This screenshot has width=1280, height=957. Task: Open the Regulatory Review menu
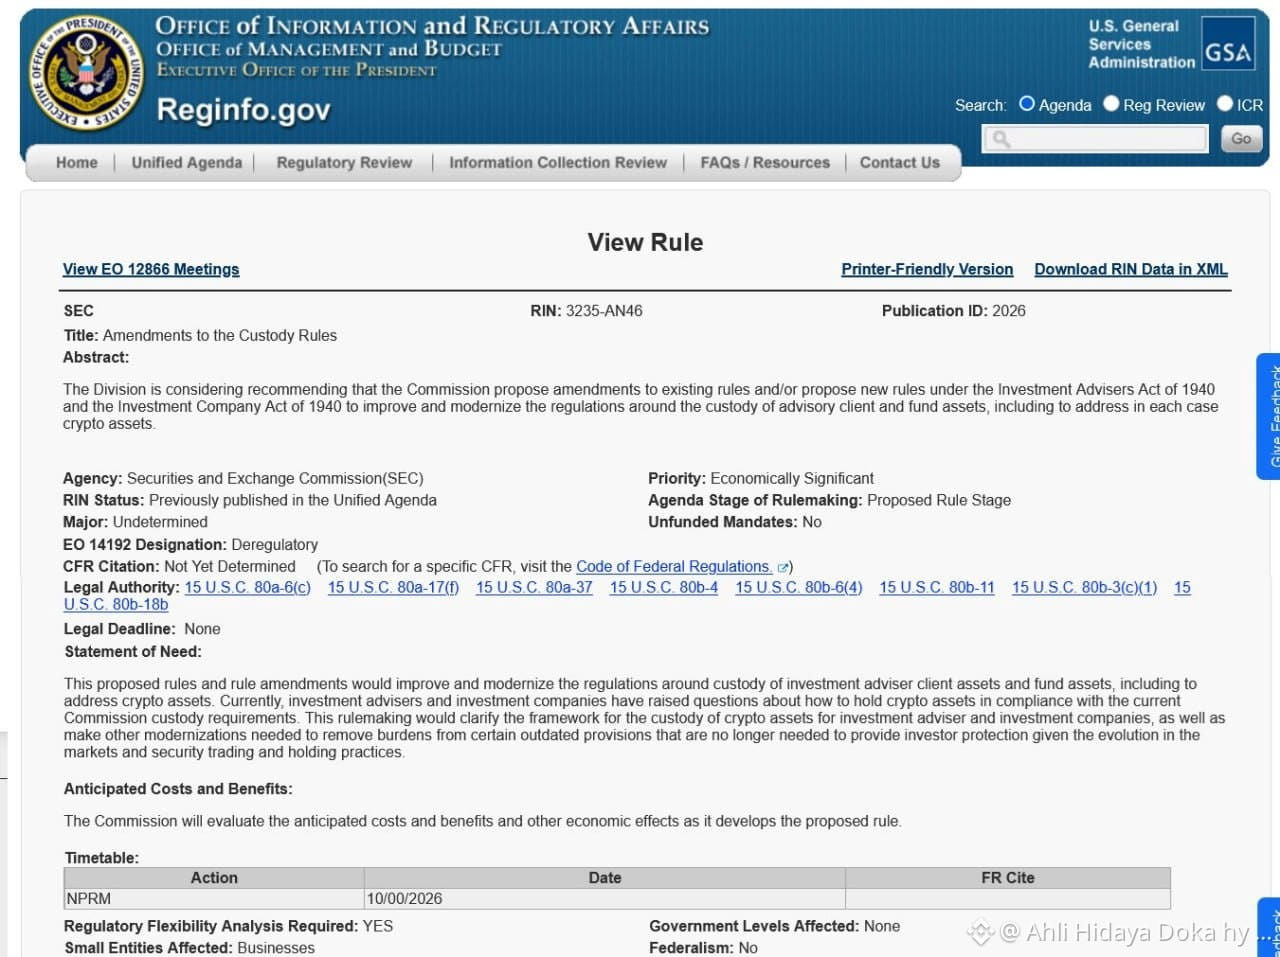pos(344,162)
